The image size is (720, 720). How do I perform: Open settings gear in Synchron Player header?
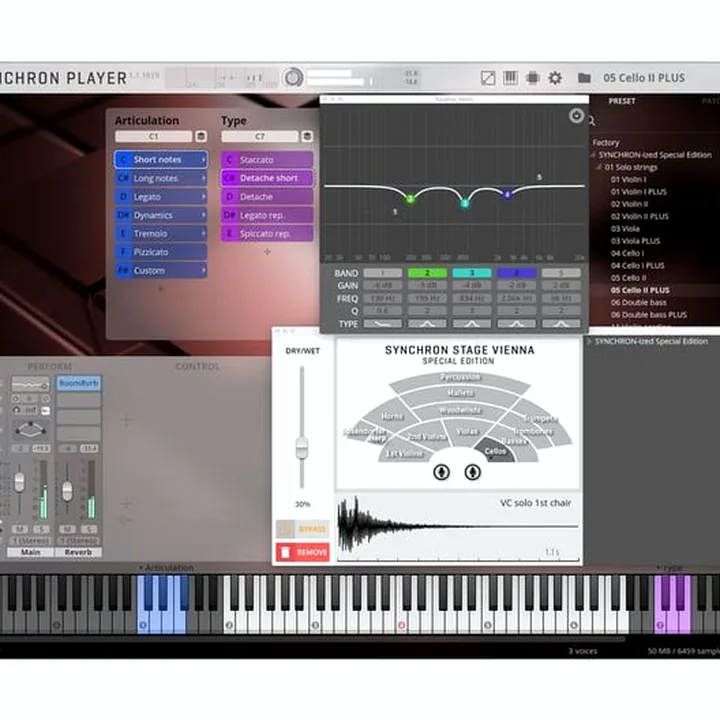tap(555, 78)
